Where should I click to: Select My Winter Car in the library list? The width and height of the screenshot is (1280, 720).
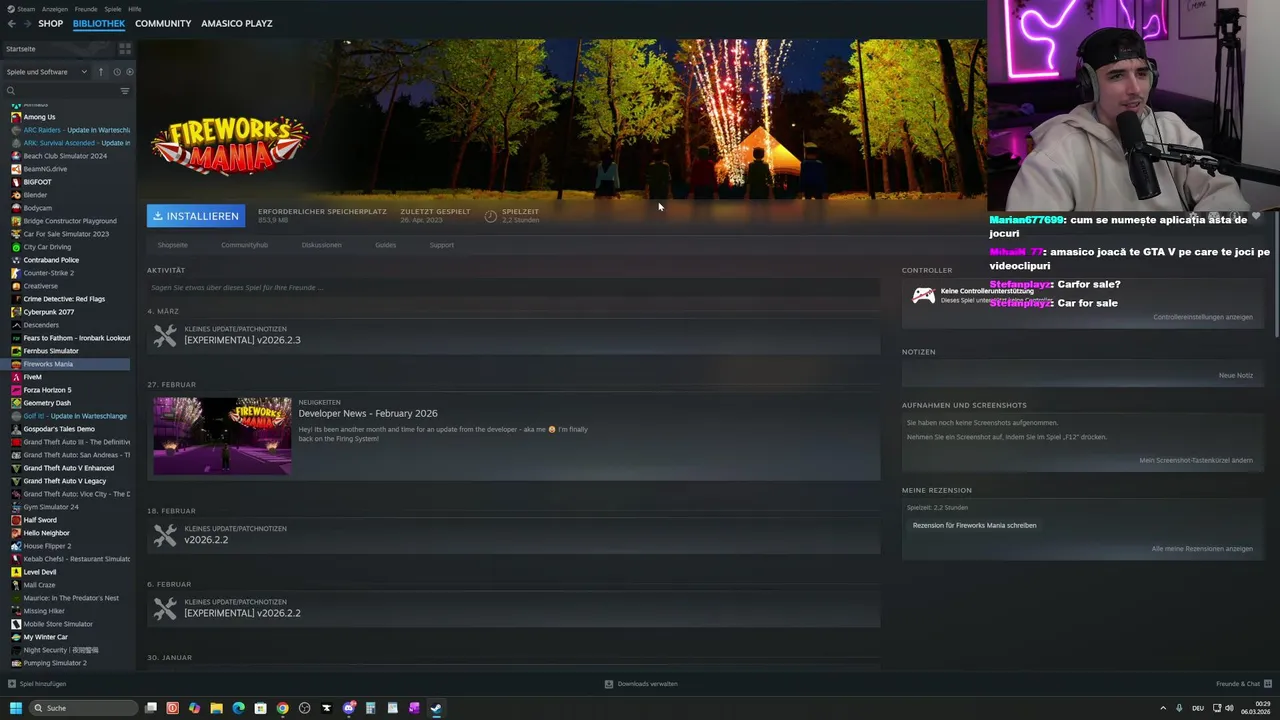click(46, 637)
